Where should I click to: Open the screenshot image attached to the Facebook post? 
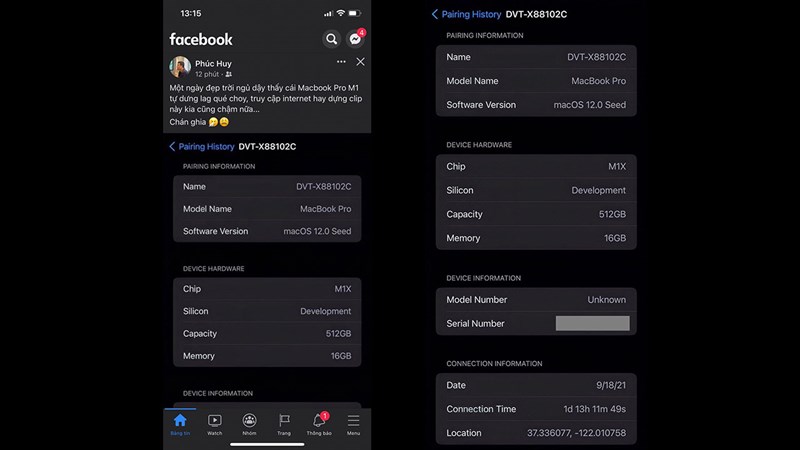(267, 270)
